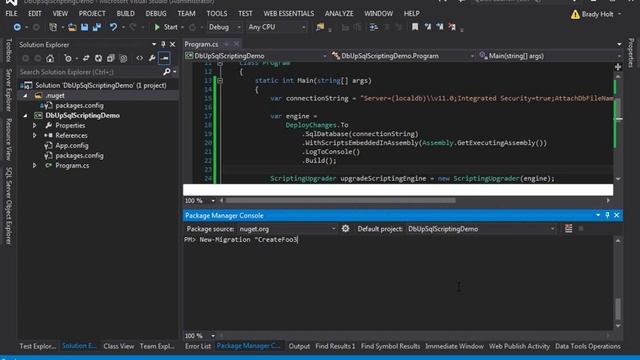Open the Test Explorer tab
The height and width of the screenshot is (360, 640).
point(38,346)
